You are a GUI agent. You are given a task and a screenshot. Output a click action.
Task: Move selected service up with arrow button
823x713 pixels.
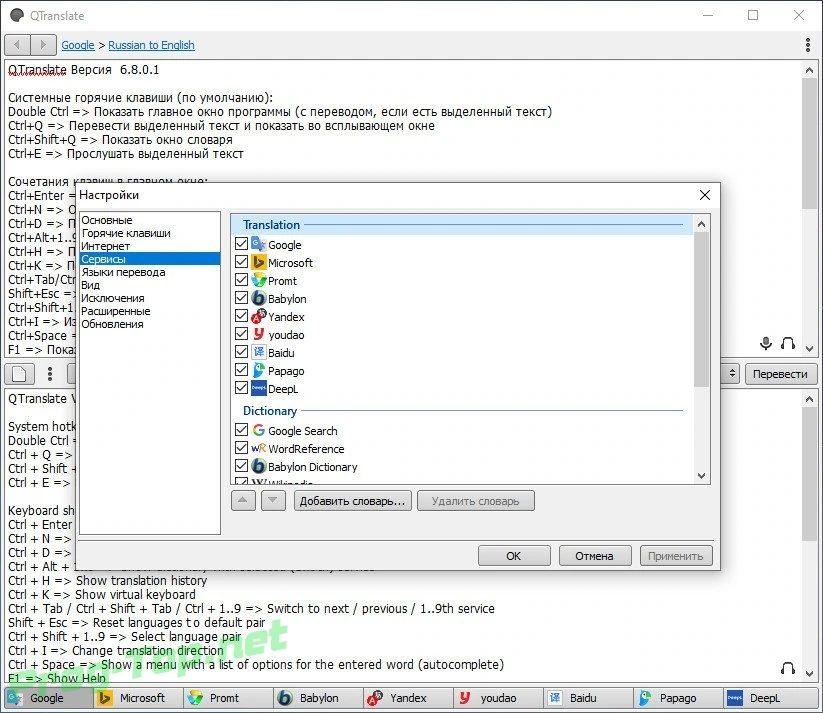243,500
